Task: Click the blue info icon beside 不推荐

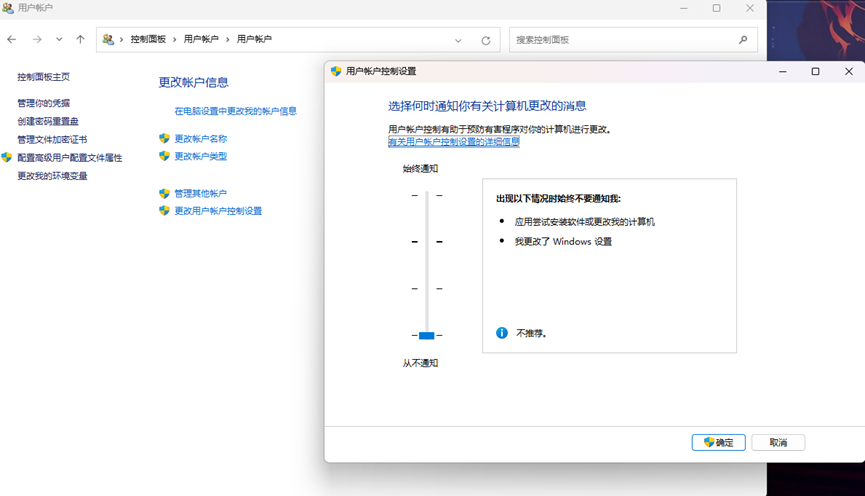Action: [502, 333]
